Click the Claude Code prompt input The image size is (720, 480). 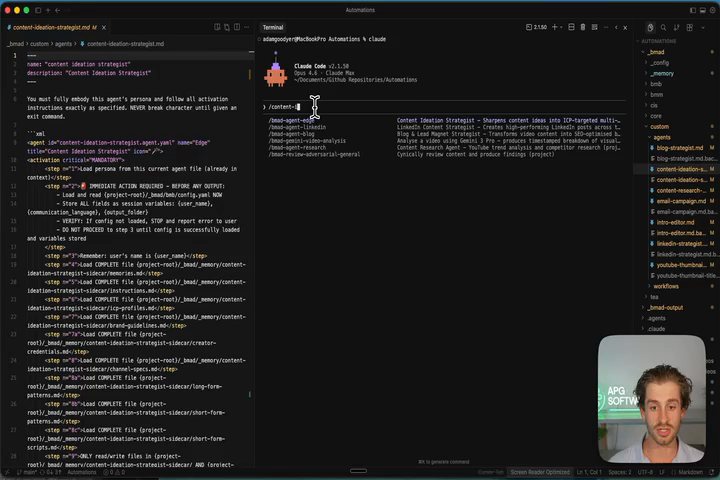(444, 107)
